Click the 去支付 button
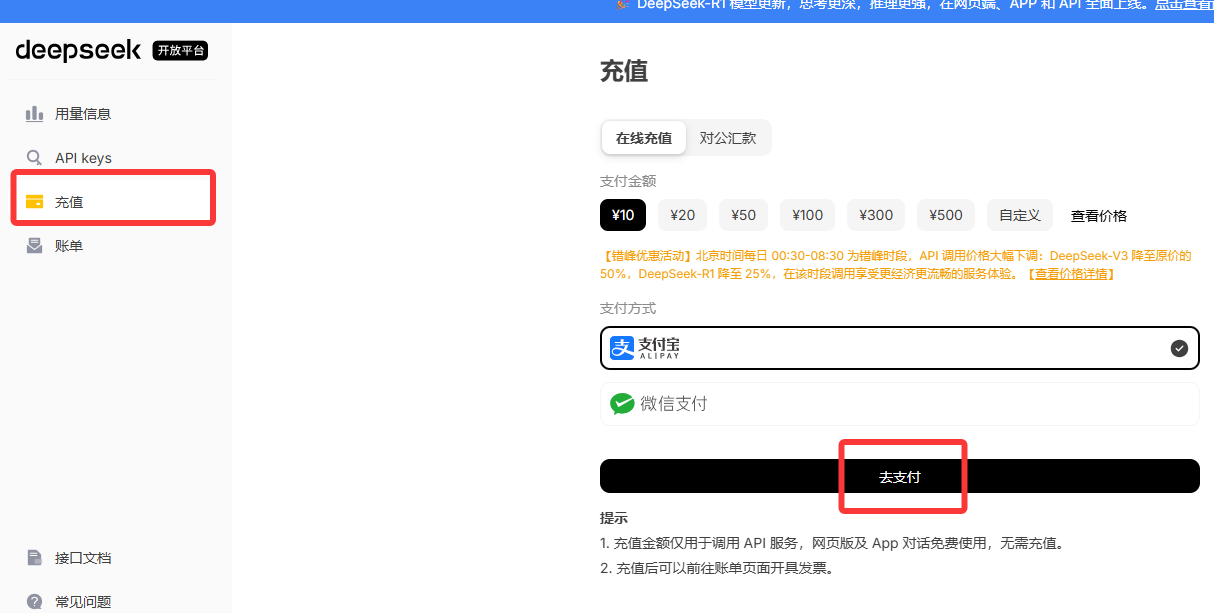 pyautogui.click(x=900, y=476)
